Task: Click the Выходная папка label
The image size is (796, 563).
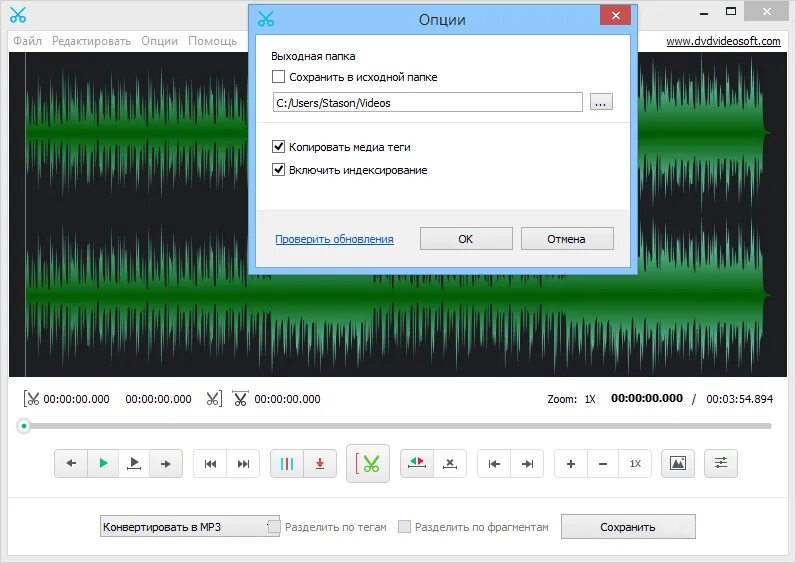Action: (313, 56)
